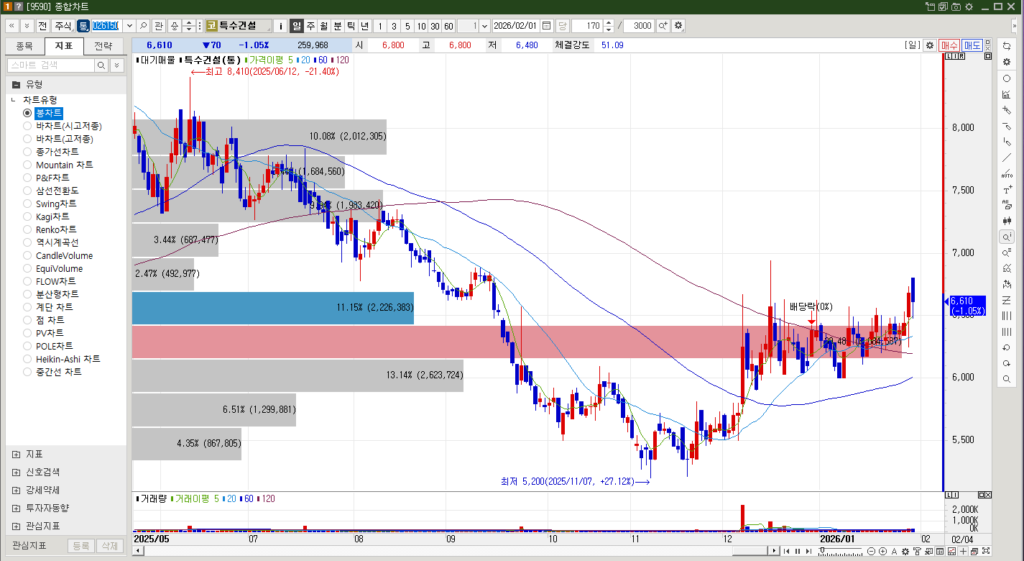Switch to the 종목 tab
This screenshot has height=561, width=1024.
pos(25,46)
